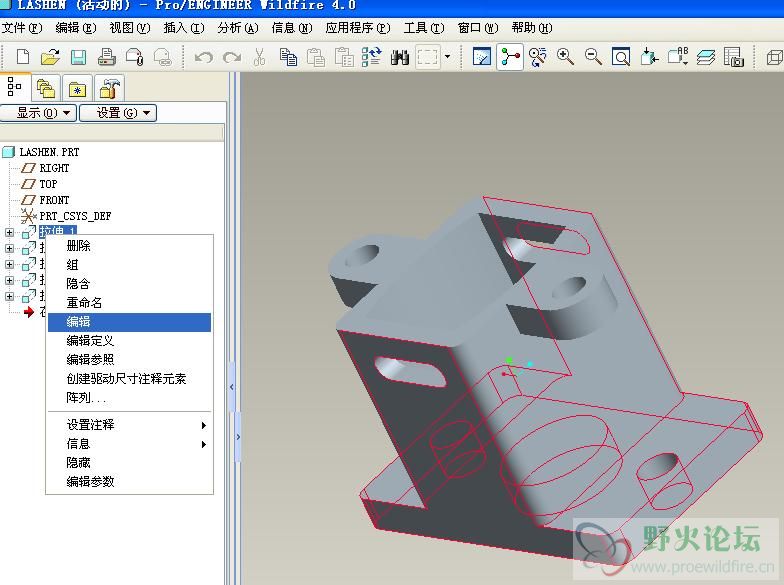Expand the 拉伸 1 feature node
The width and height of the screenshot is (784, 585).
pyautogui.click(x=9, y=232)
